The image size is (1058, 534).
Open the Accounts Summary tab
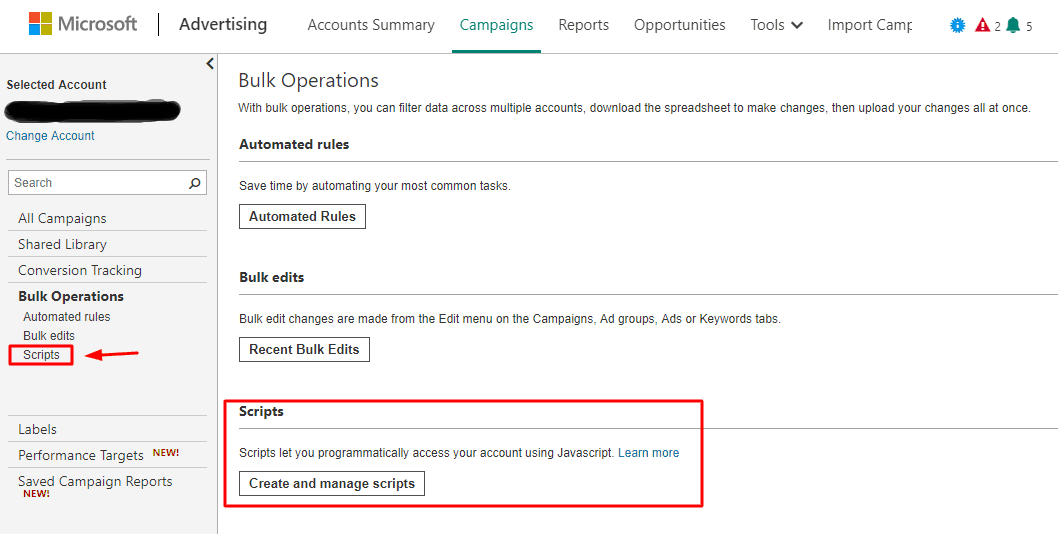point(371,25)
